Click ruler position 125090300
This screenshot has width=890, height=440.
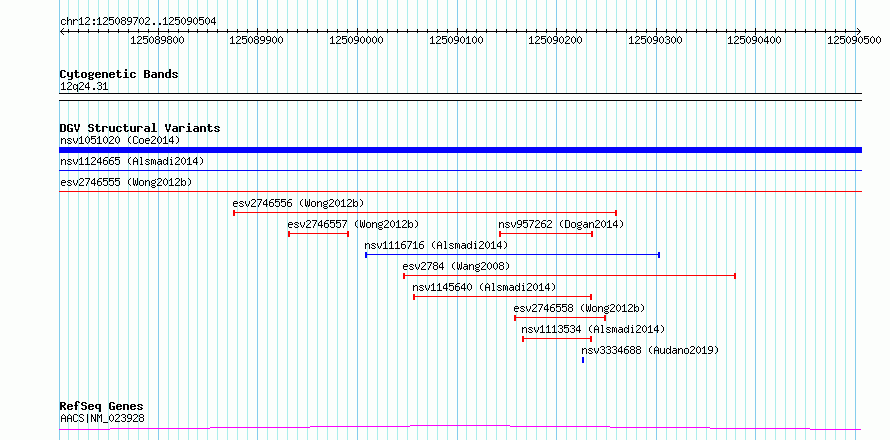point(656,40)
